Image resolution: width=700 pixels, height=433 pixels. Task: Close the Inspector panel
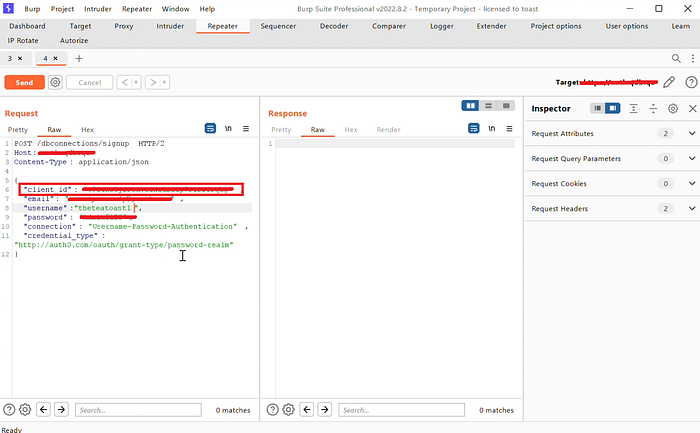692,108
